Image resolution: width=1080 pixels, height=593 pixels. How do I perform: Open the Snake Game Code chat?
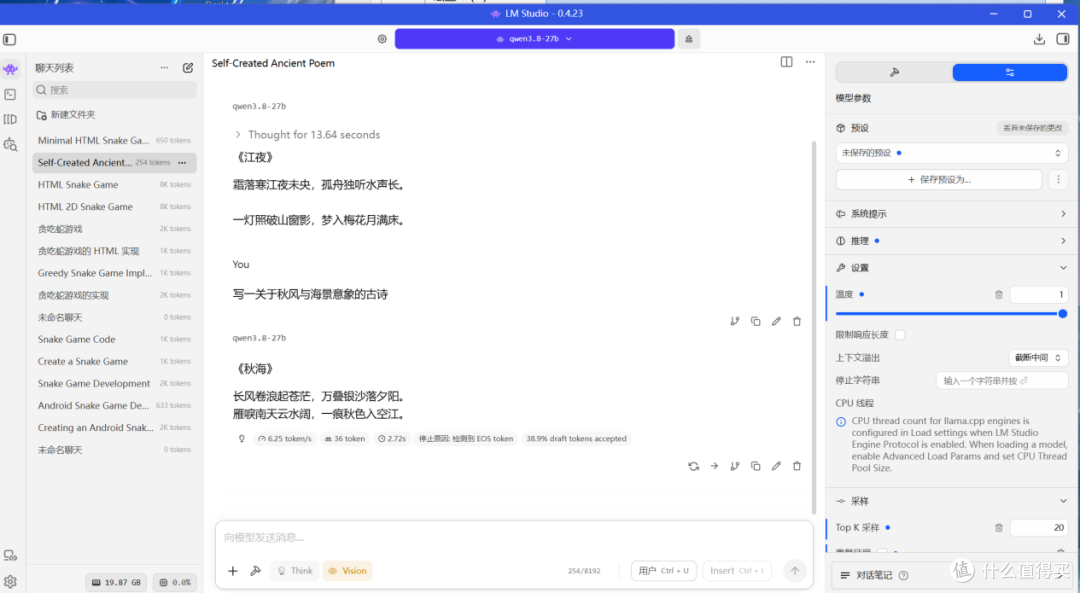pos(114,340)
